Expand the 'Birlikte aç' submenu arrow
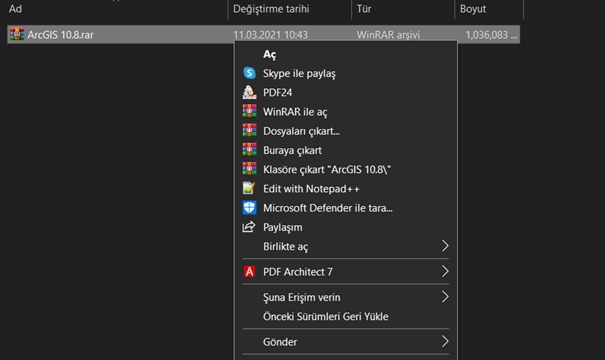This screenshot has width=605, height=360. pos(445,246)
